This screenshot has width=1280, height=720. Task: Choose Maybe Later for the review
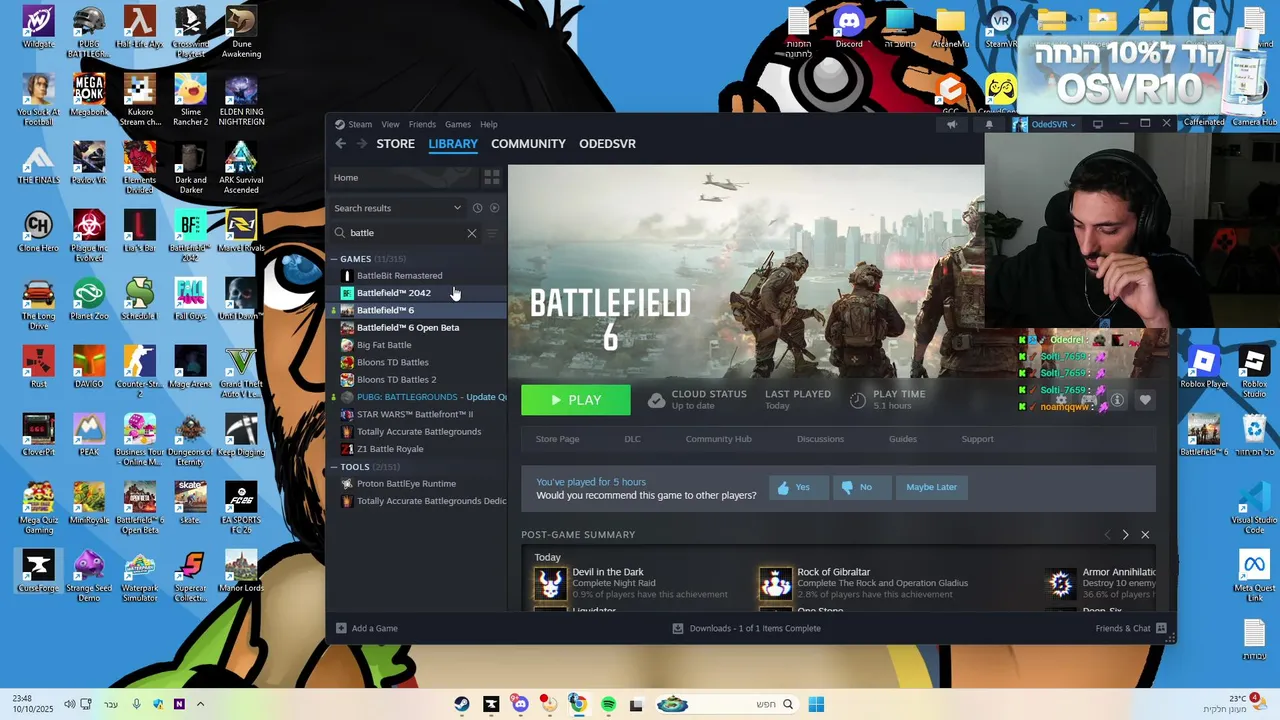931,487
